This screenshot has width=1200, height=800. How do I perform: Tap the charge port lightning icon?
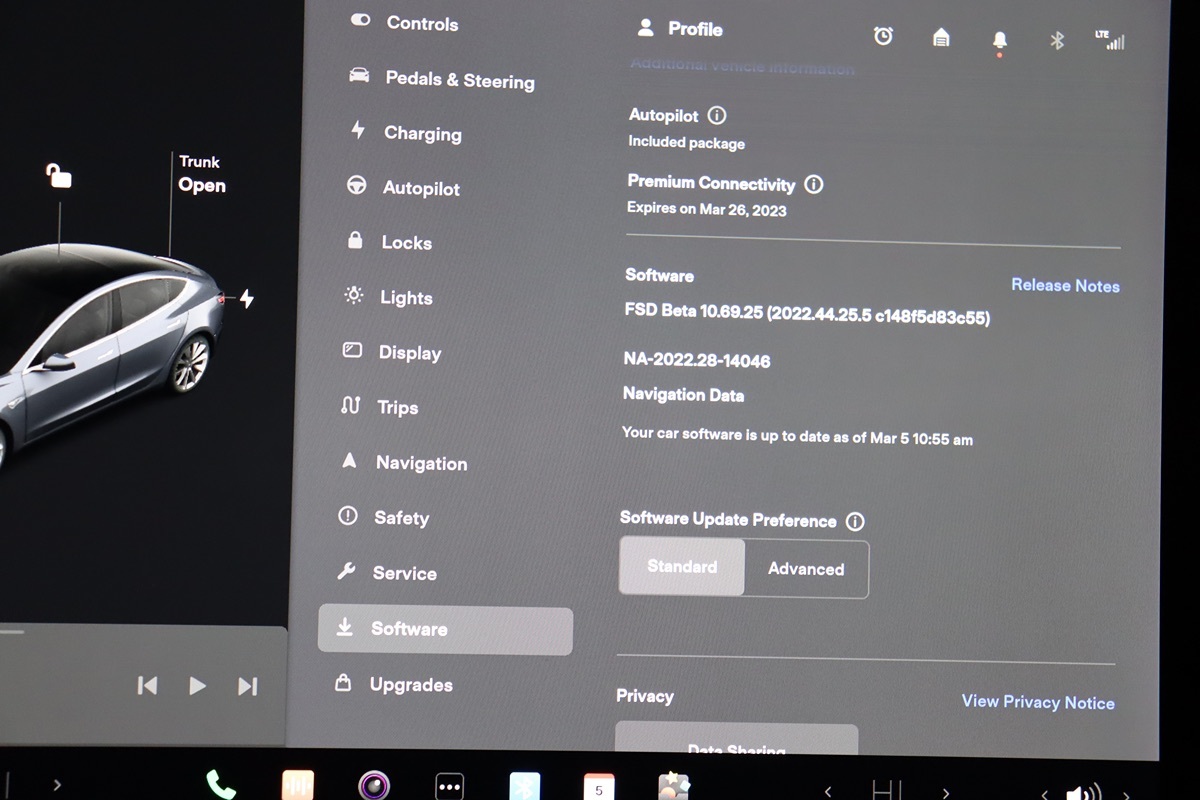[x=246, y=299]
